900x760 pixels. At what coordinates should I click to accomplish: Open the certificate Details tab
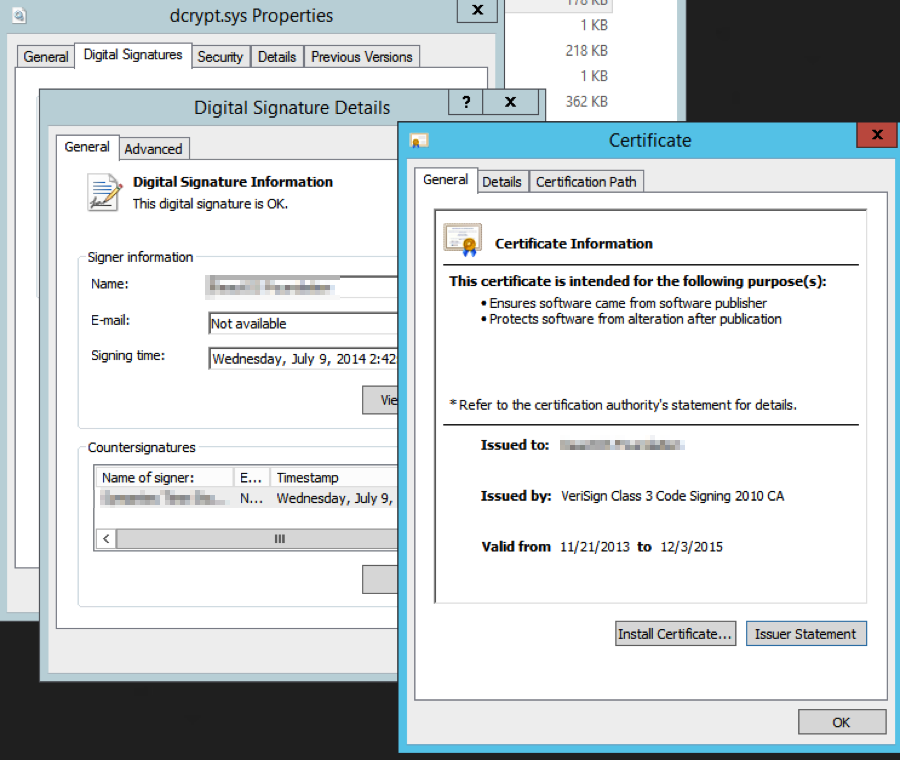coord(501,181)
